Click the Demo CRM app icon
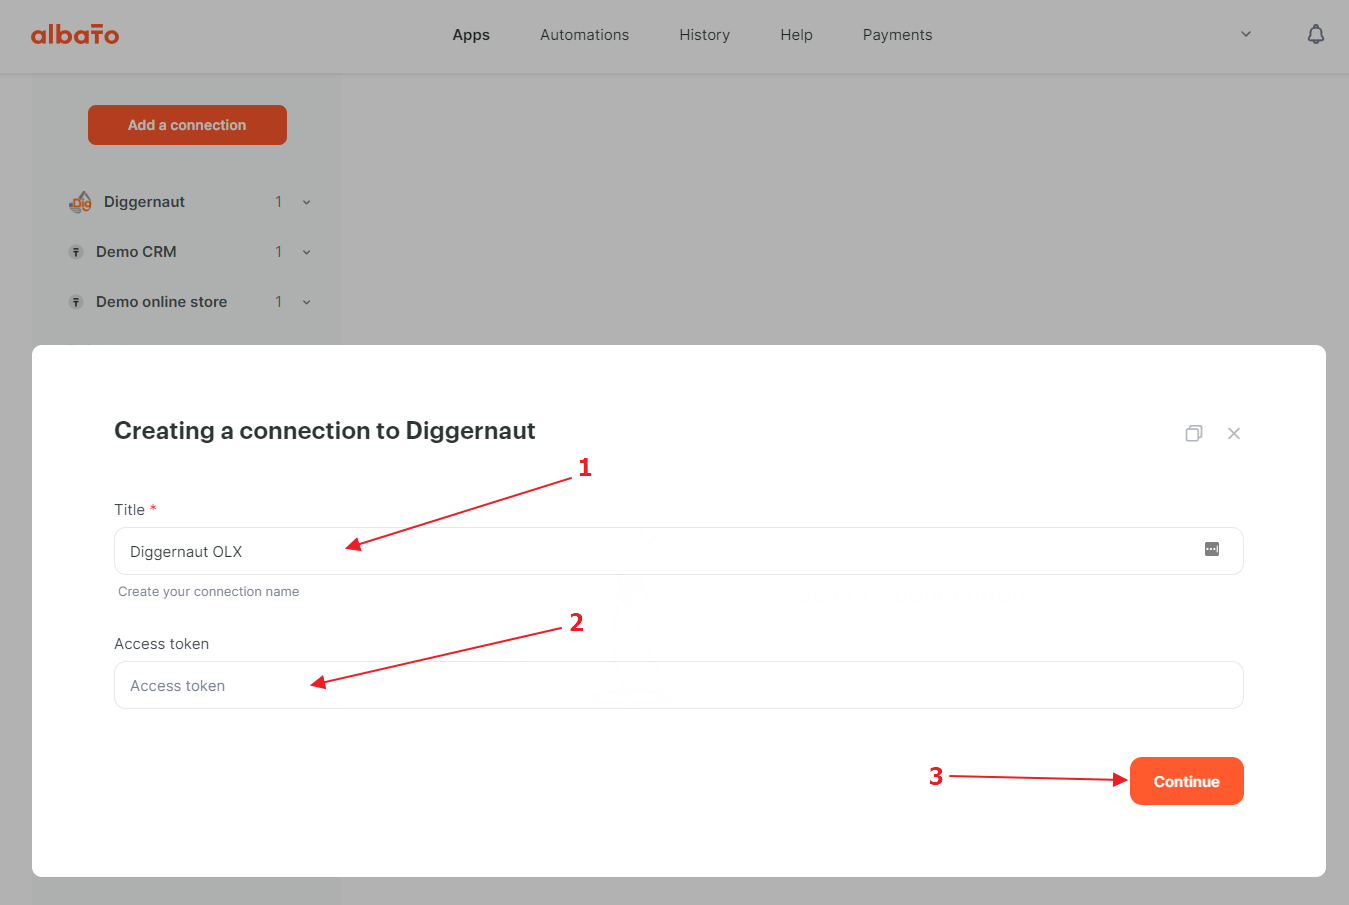The width and height of the screenshot is (1349, 905). [x=75, y=252]
